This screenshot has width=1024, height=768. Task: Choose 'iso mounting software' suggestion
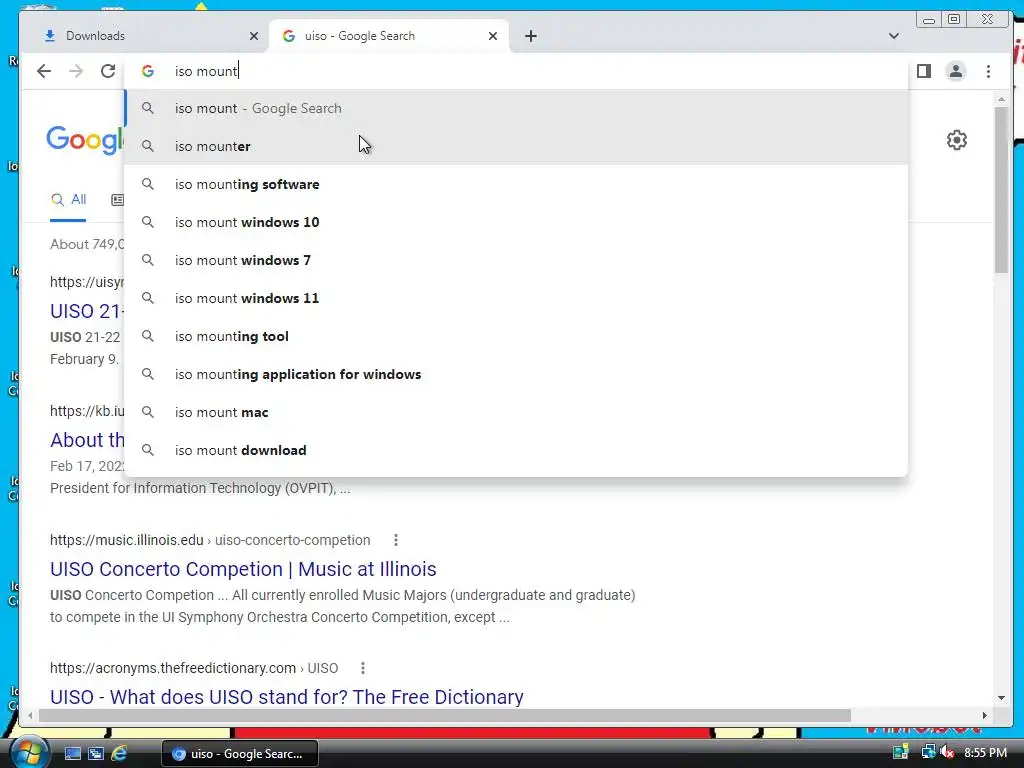(x=516, y=184)
